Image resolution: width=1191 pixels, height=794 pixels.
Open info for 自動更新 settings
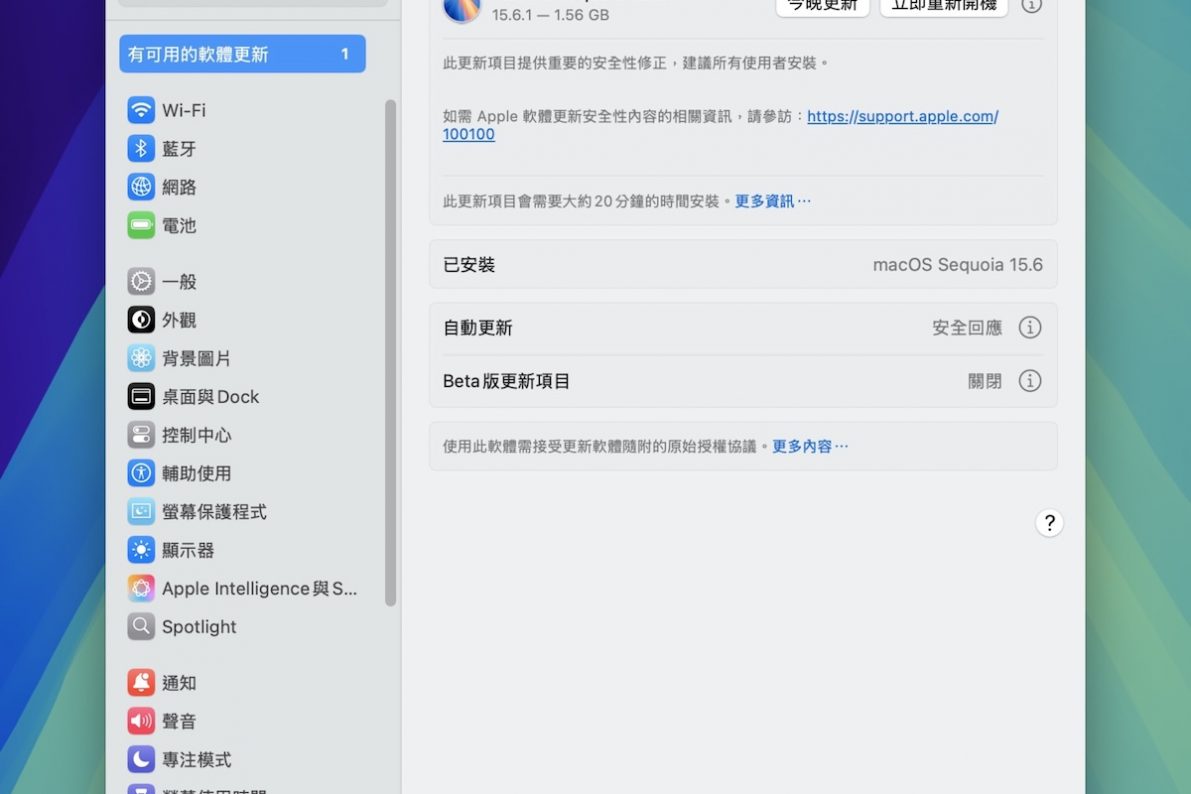(x=1029, y=328)
